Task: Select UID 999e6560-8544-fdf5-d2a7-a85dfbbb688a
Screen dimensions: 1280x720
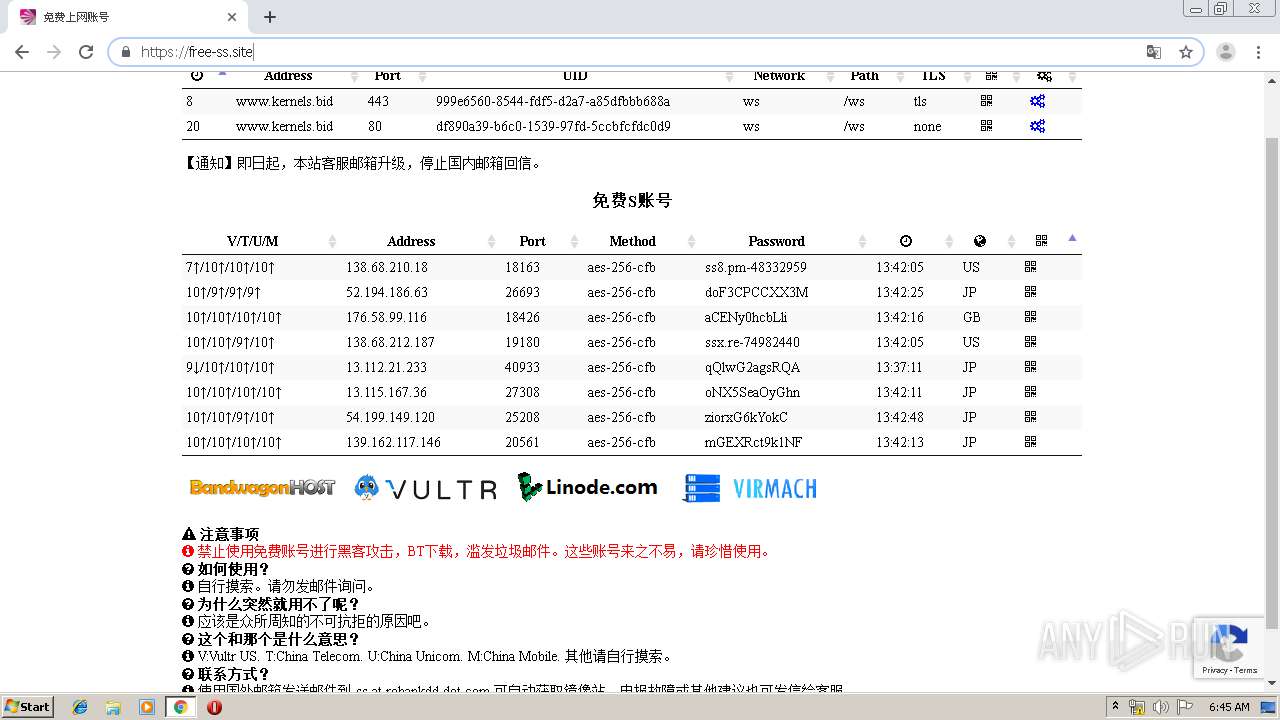Action: coord(553,101)
